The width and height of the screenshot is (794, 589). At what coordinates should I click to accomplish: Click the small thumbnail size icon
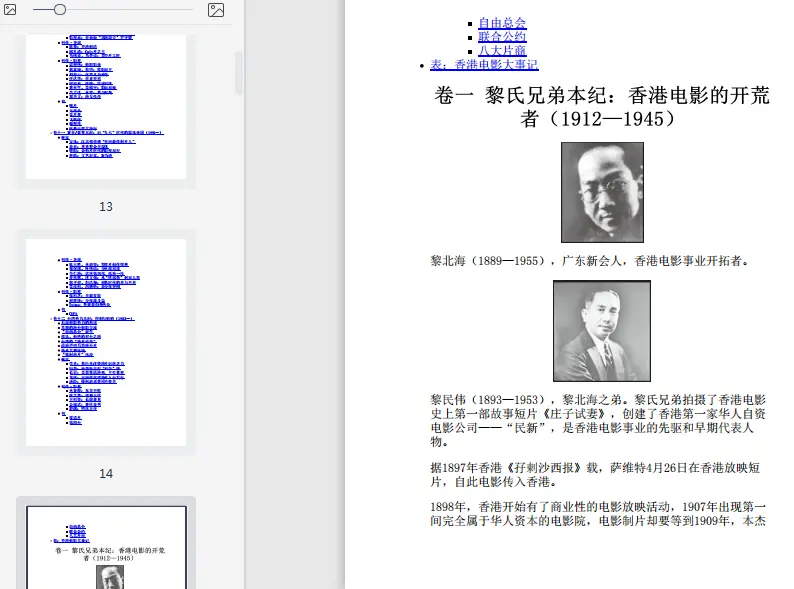click(10, 9)
